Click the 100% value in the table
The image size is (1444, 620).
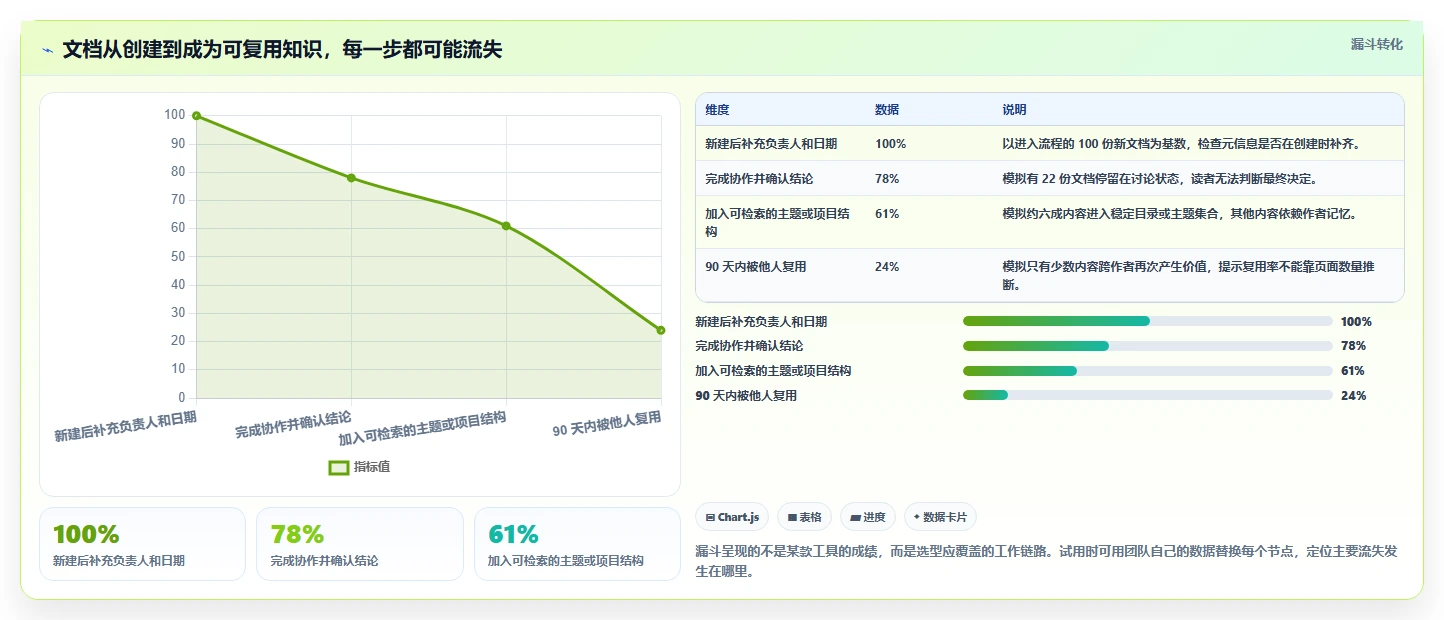point(890,144)
